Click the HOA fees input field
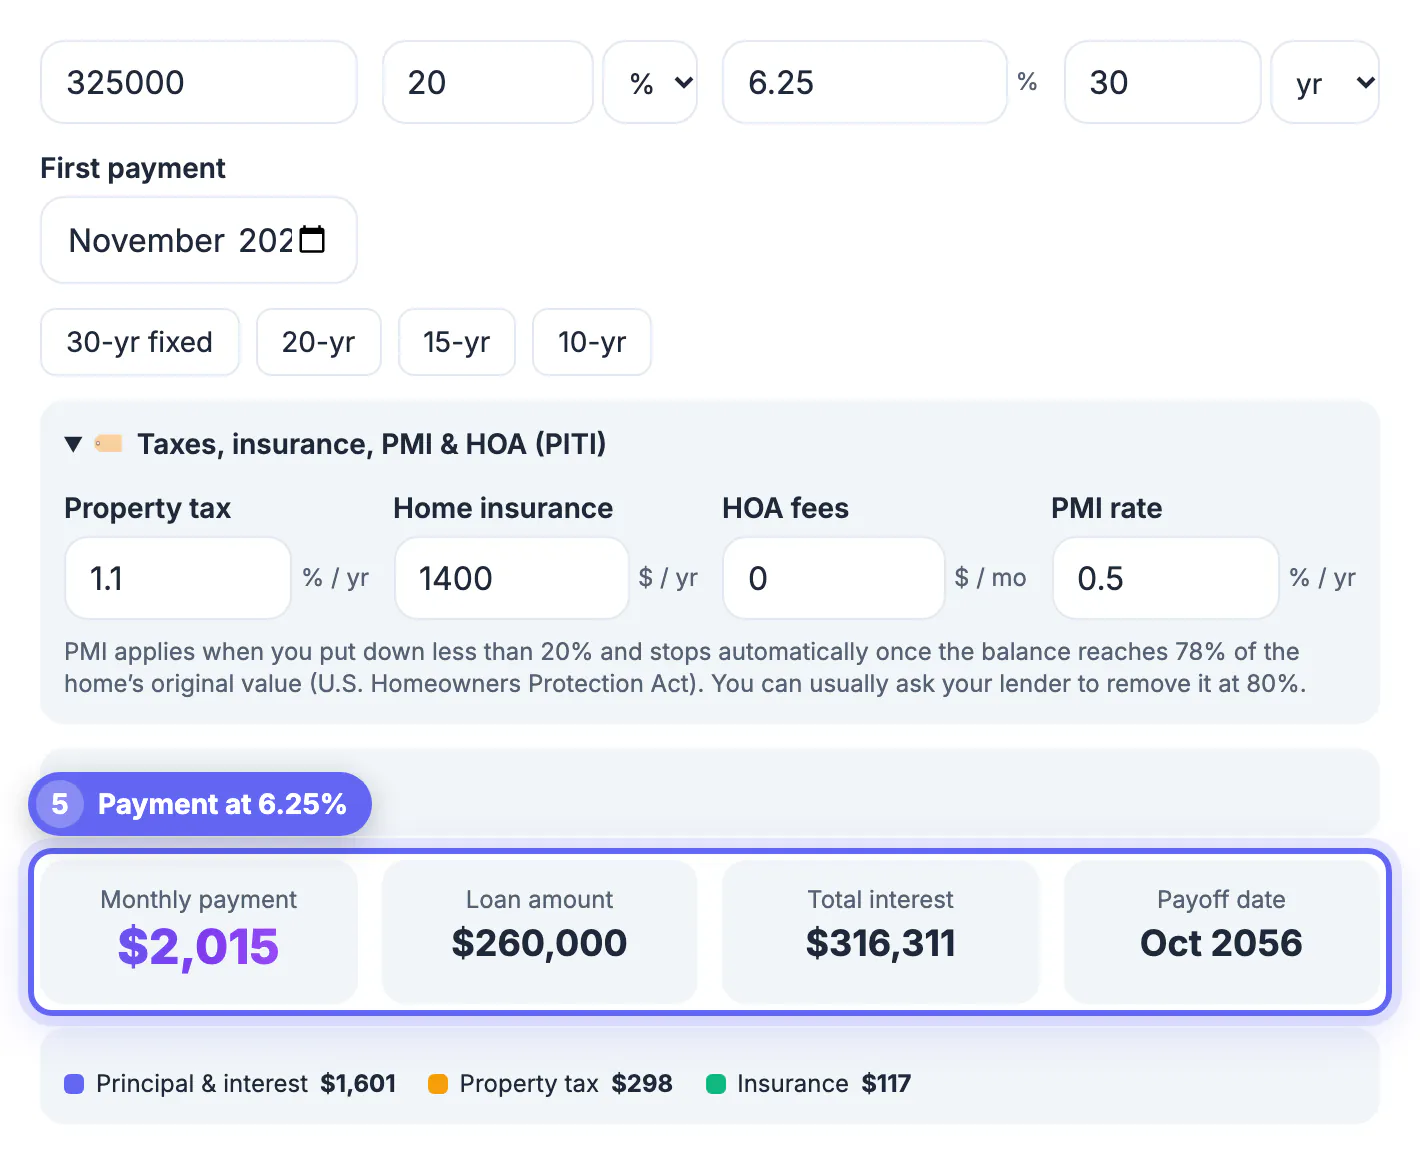Screen dimensions: 1420x1164 [834, 578]
